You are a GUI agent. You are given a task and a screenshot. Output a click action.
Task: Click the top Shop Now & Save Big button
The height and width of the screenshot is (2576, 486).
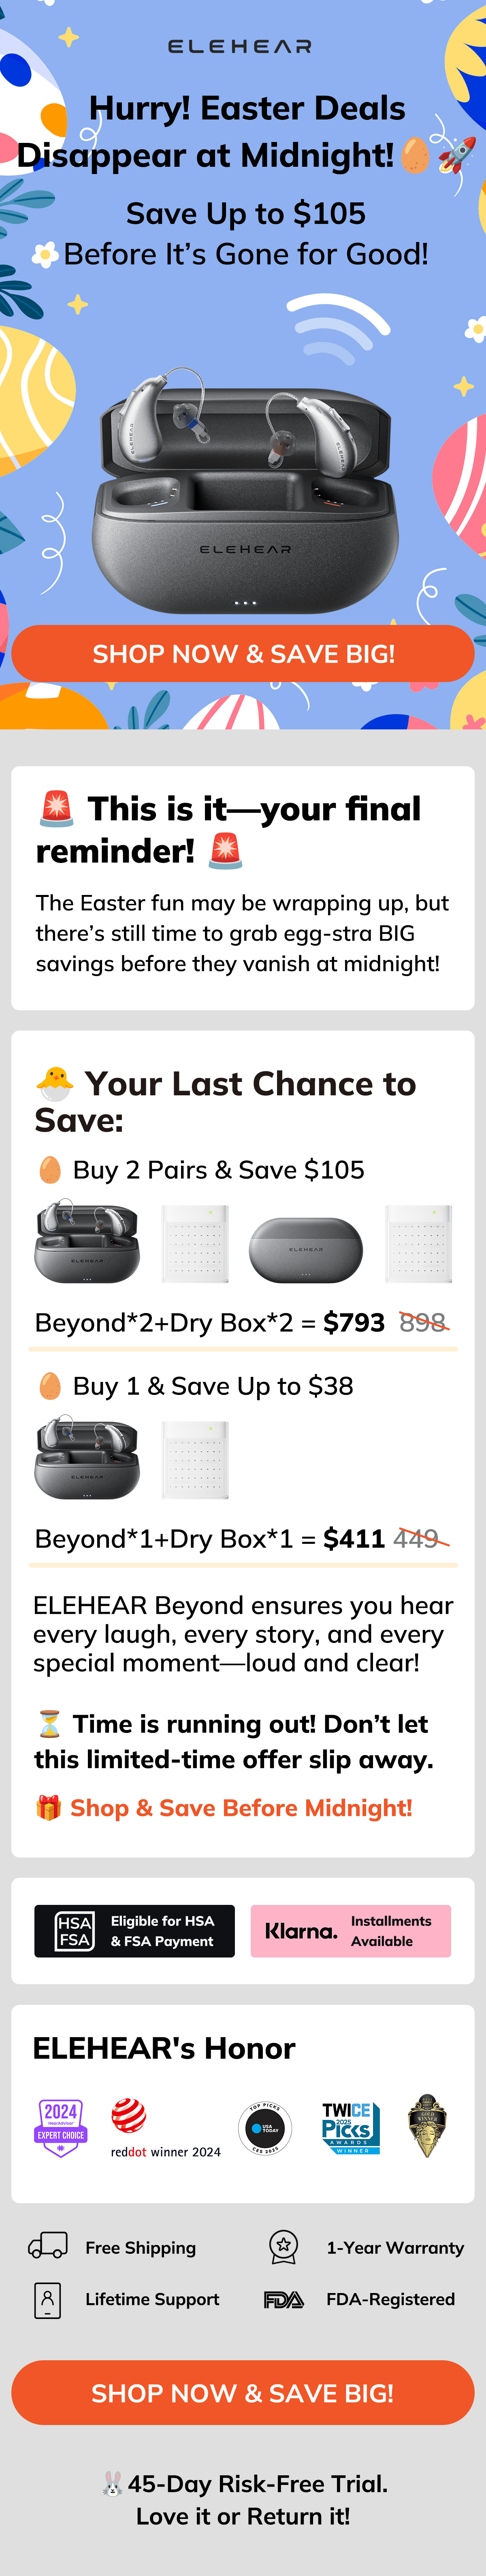[x=243, y=654]
